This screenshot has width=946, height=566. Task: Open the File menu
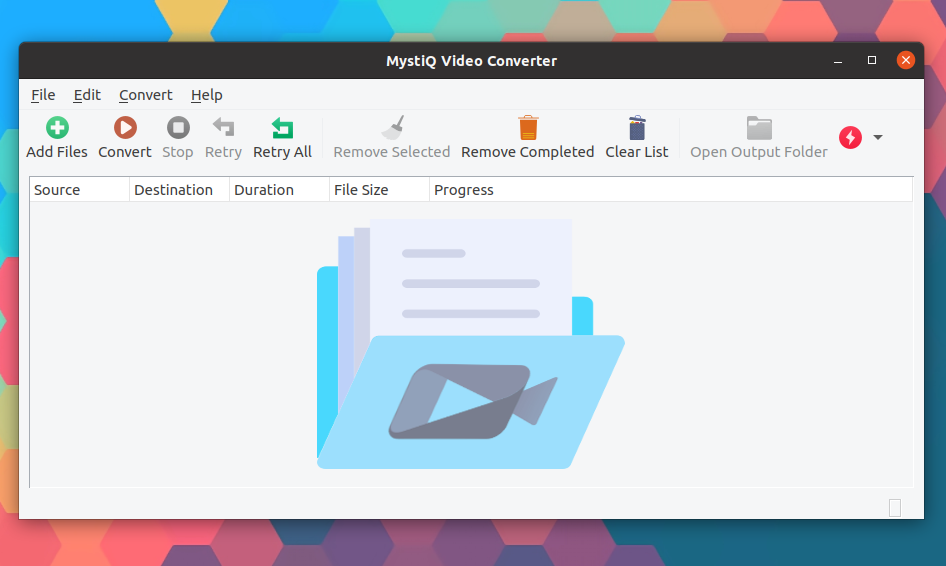click(x=43, y=95)
